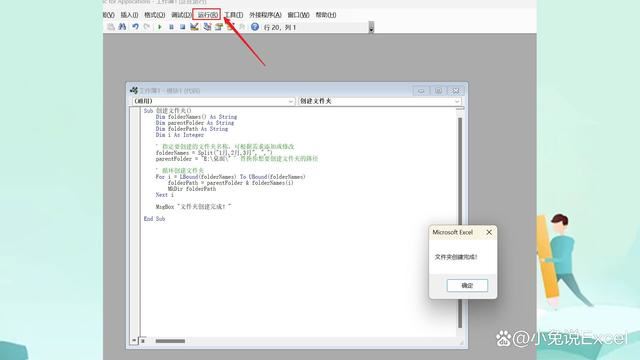Click the 确定 button in the message box

click(467, 285)
